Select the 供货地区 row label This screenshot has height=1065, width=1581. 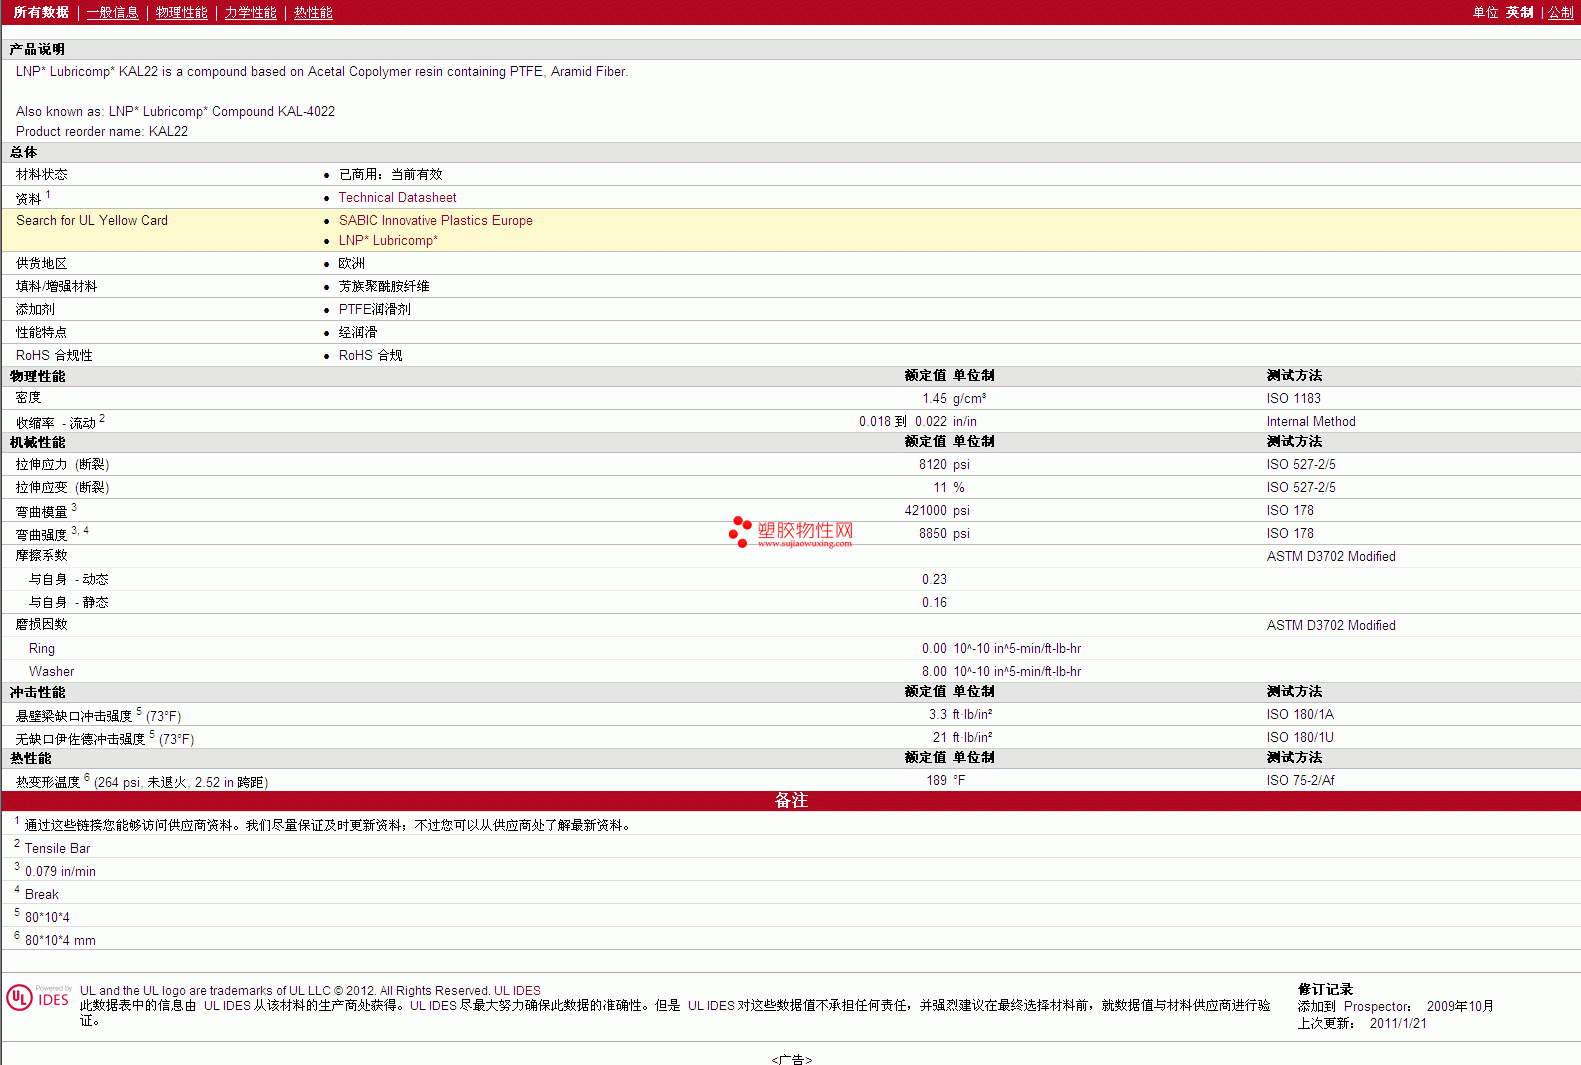(41, 263)
